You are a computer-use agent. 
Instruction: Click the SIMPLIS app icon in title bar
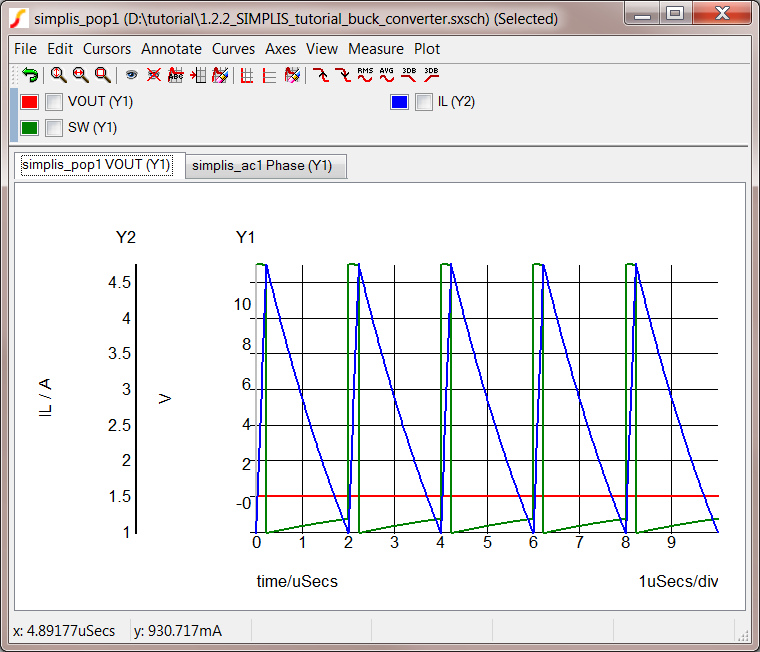click(x=19, y=18)
